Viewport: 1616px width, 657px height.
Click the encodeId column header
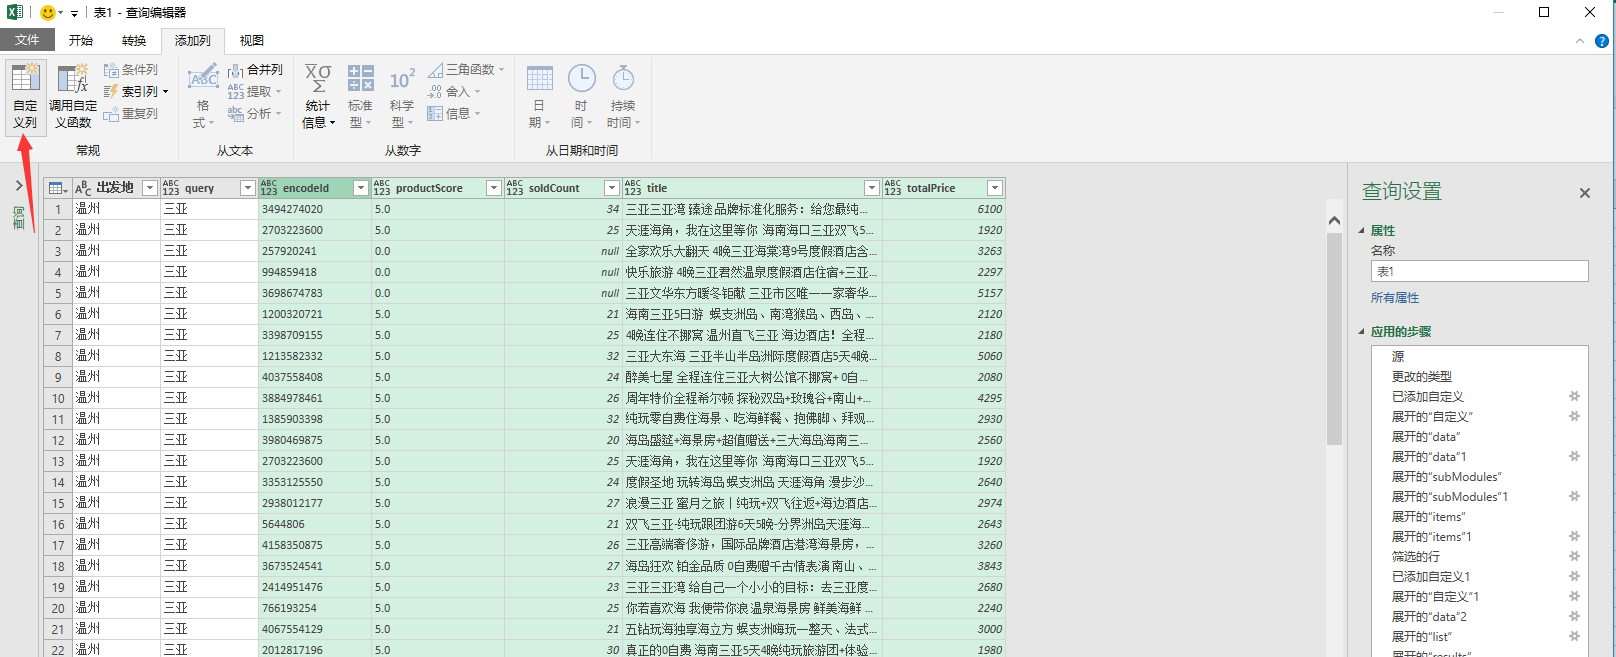tap(314, 188)
